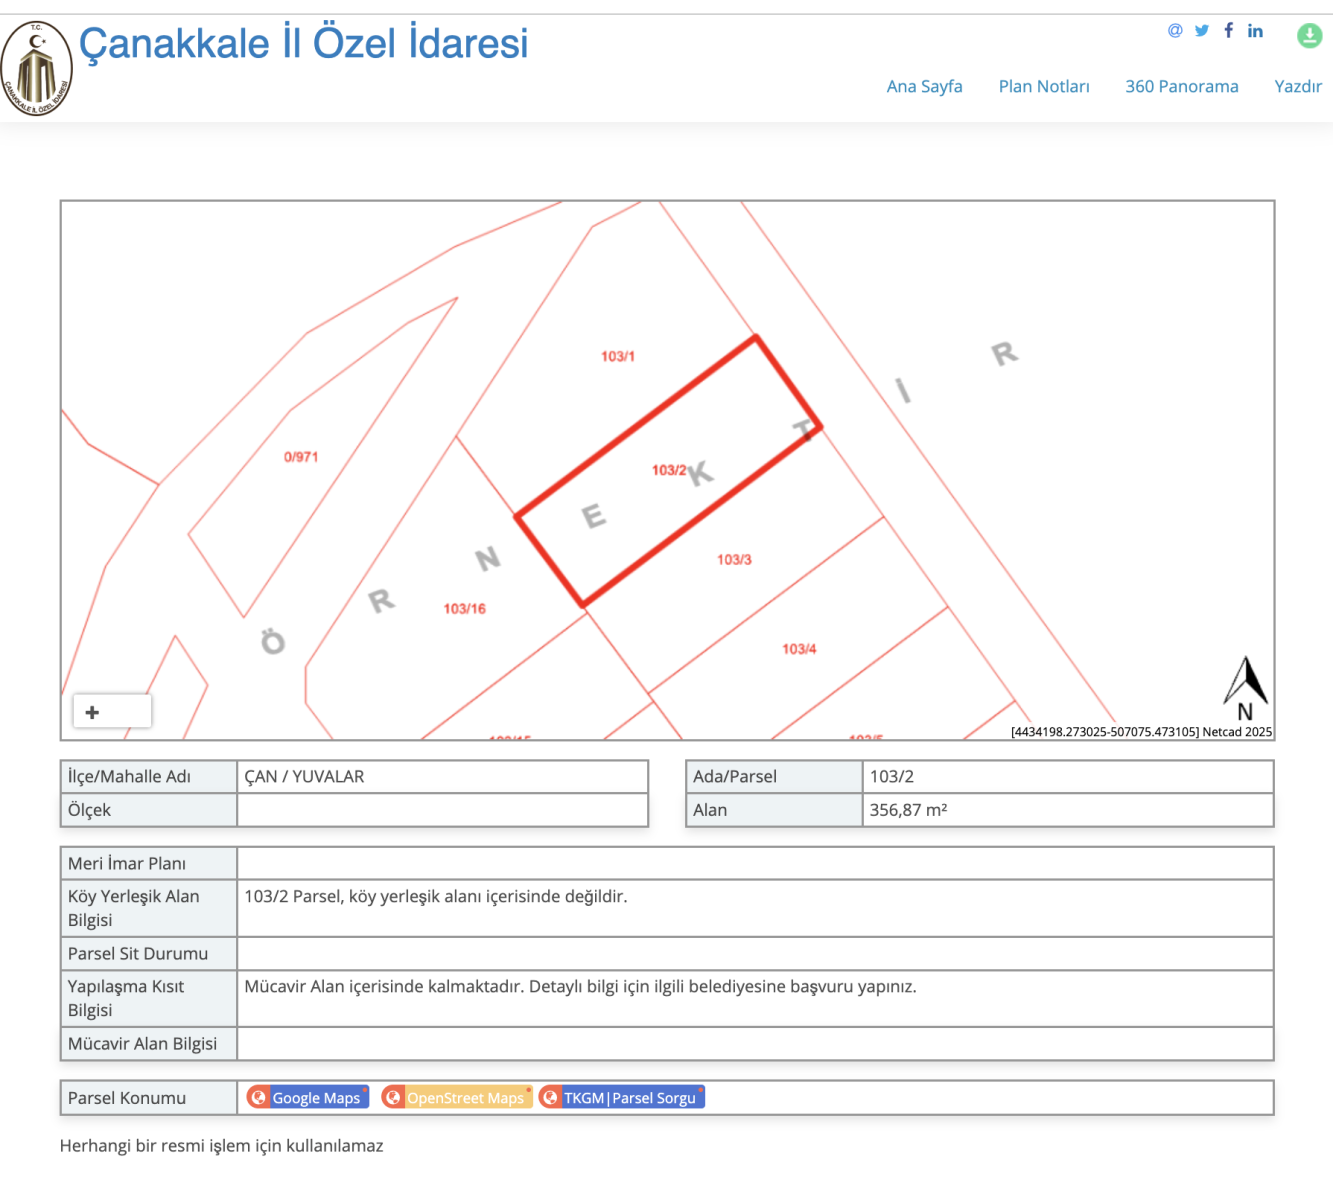Image resolution: width=1333 pixels, height=1200 pixels.
Task: Open the LinkedIn icon
Action: coord(1255,31)
